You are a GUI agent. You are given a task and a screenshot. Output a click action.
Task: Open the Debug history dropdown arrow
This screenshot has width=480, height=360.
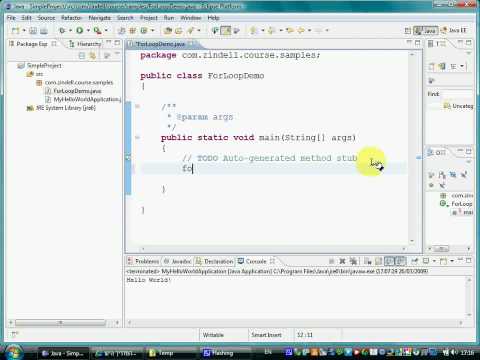(70, 30)
